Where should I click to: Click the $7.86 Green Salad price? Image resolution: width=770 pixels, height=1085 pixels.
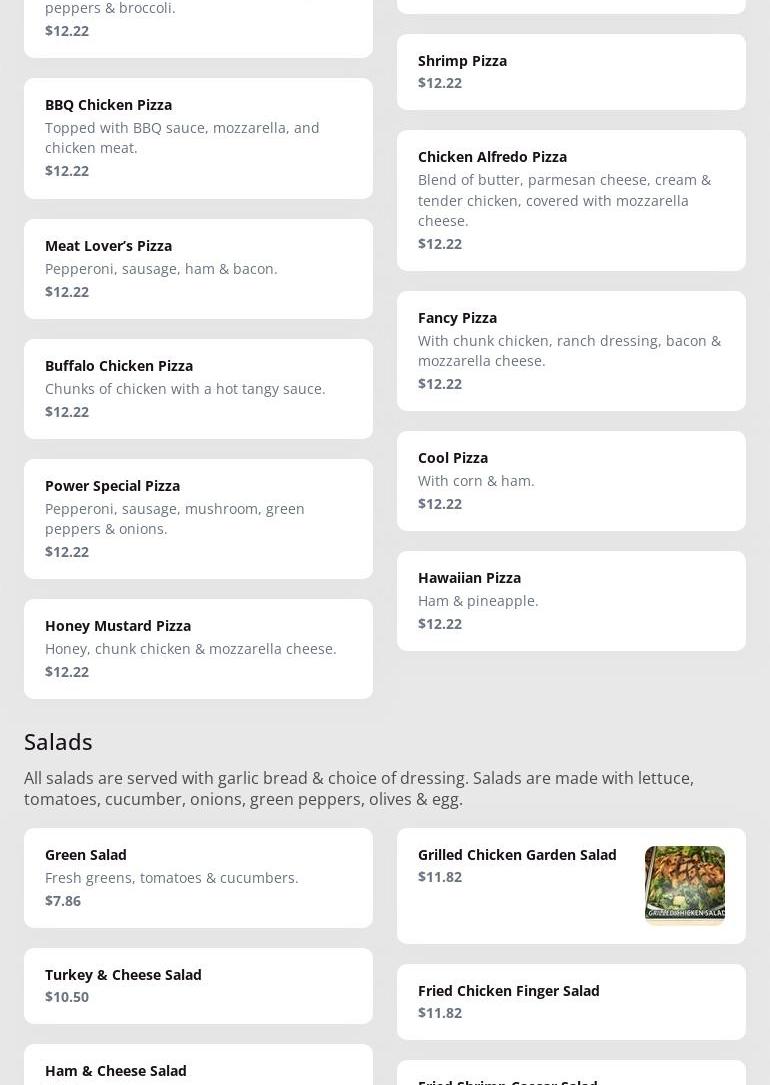63,900
